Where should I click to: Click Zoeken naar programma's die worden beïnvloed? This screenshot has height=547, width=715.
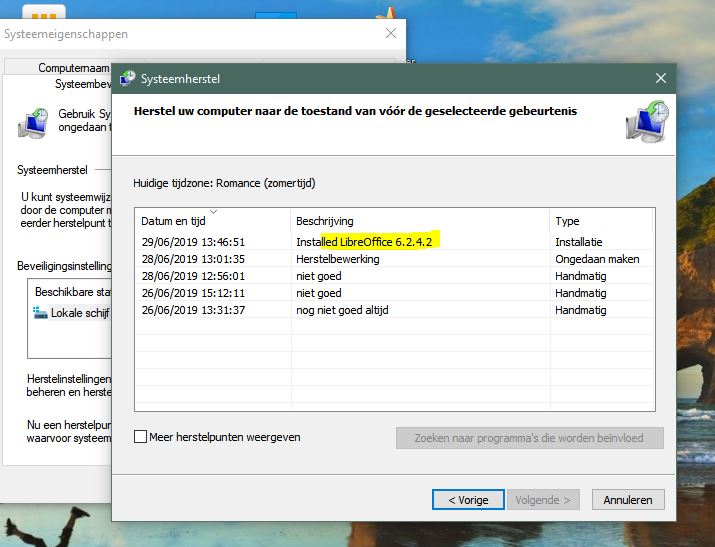[531, 438]
